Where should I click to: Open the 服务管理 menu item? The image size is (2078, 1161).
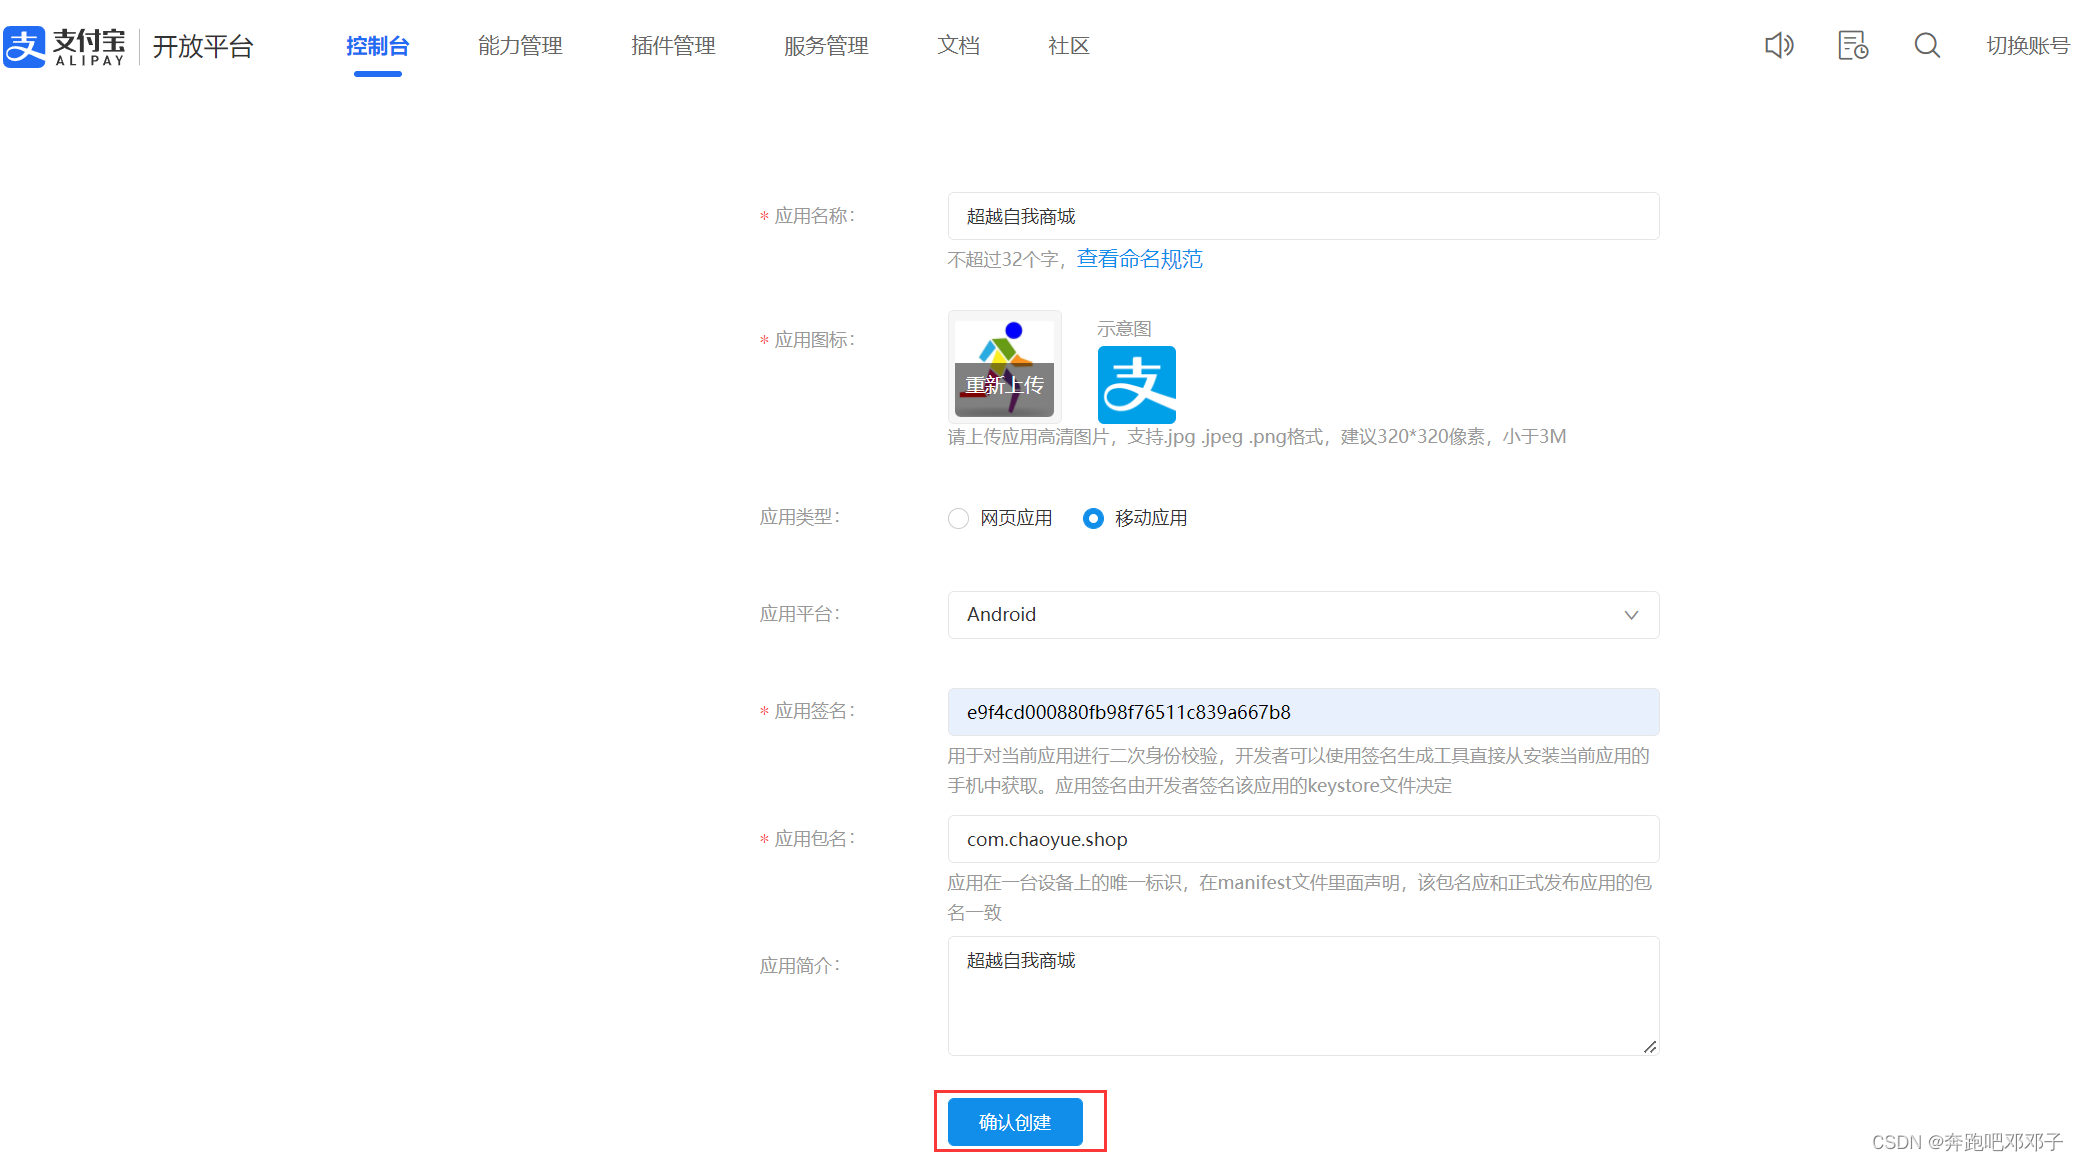pos(826,46)
